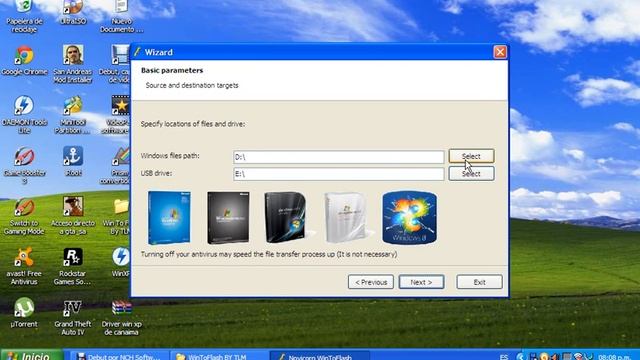Open the WinXP lightning desktop icon
The image size is (640, 360).
point(120,262)
